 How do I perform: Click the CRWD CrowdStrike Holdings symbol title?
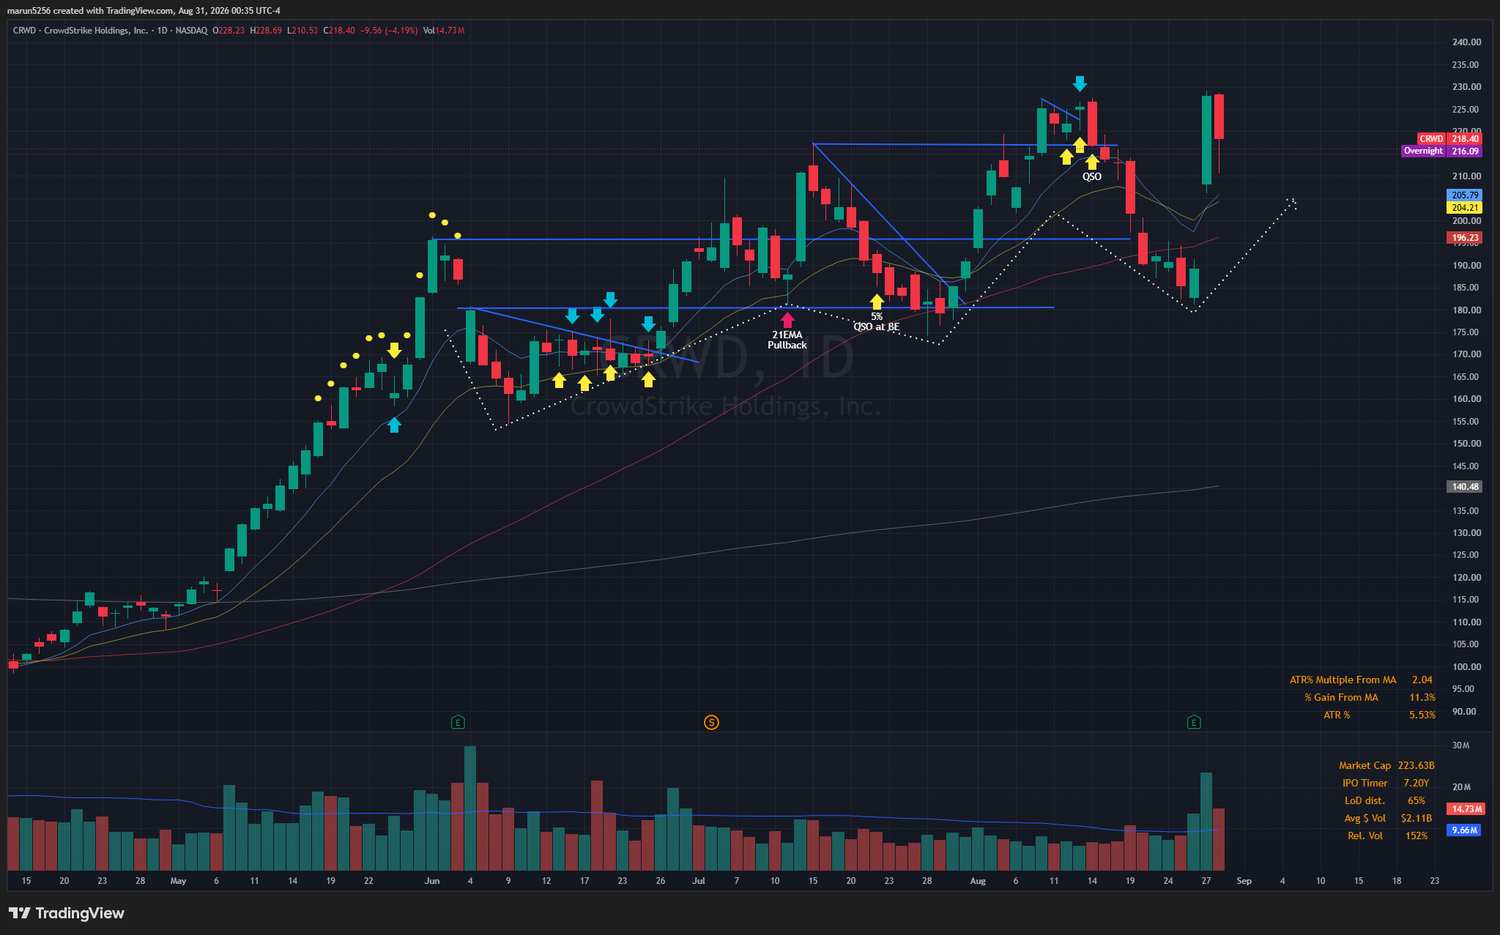[x=110, y=30]
